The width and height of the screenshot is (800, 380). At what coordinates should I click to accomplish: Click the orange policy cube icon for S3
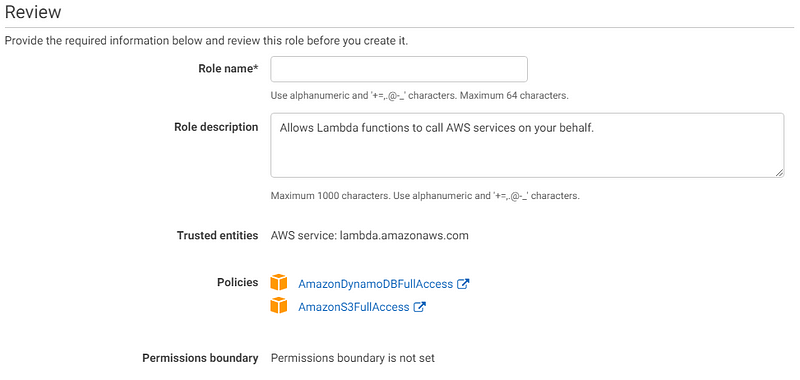(279, 305)
